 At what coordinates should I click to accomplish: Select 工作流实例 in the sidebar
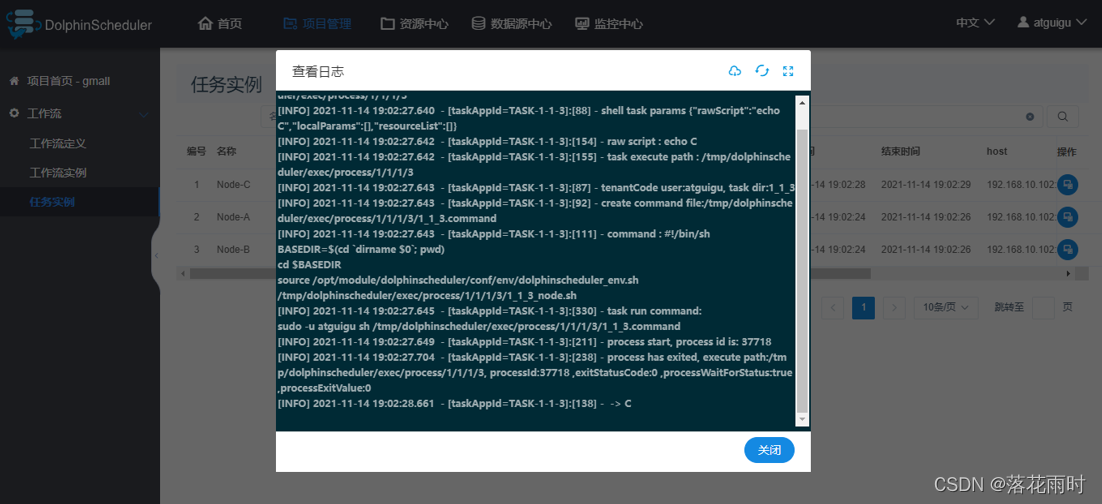58,173
